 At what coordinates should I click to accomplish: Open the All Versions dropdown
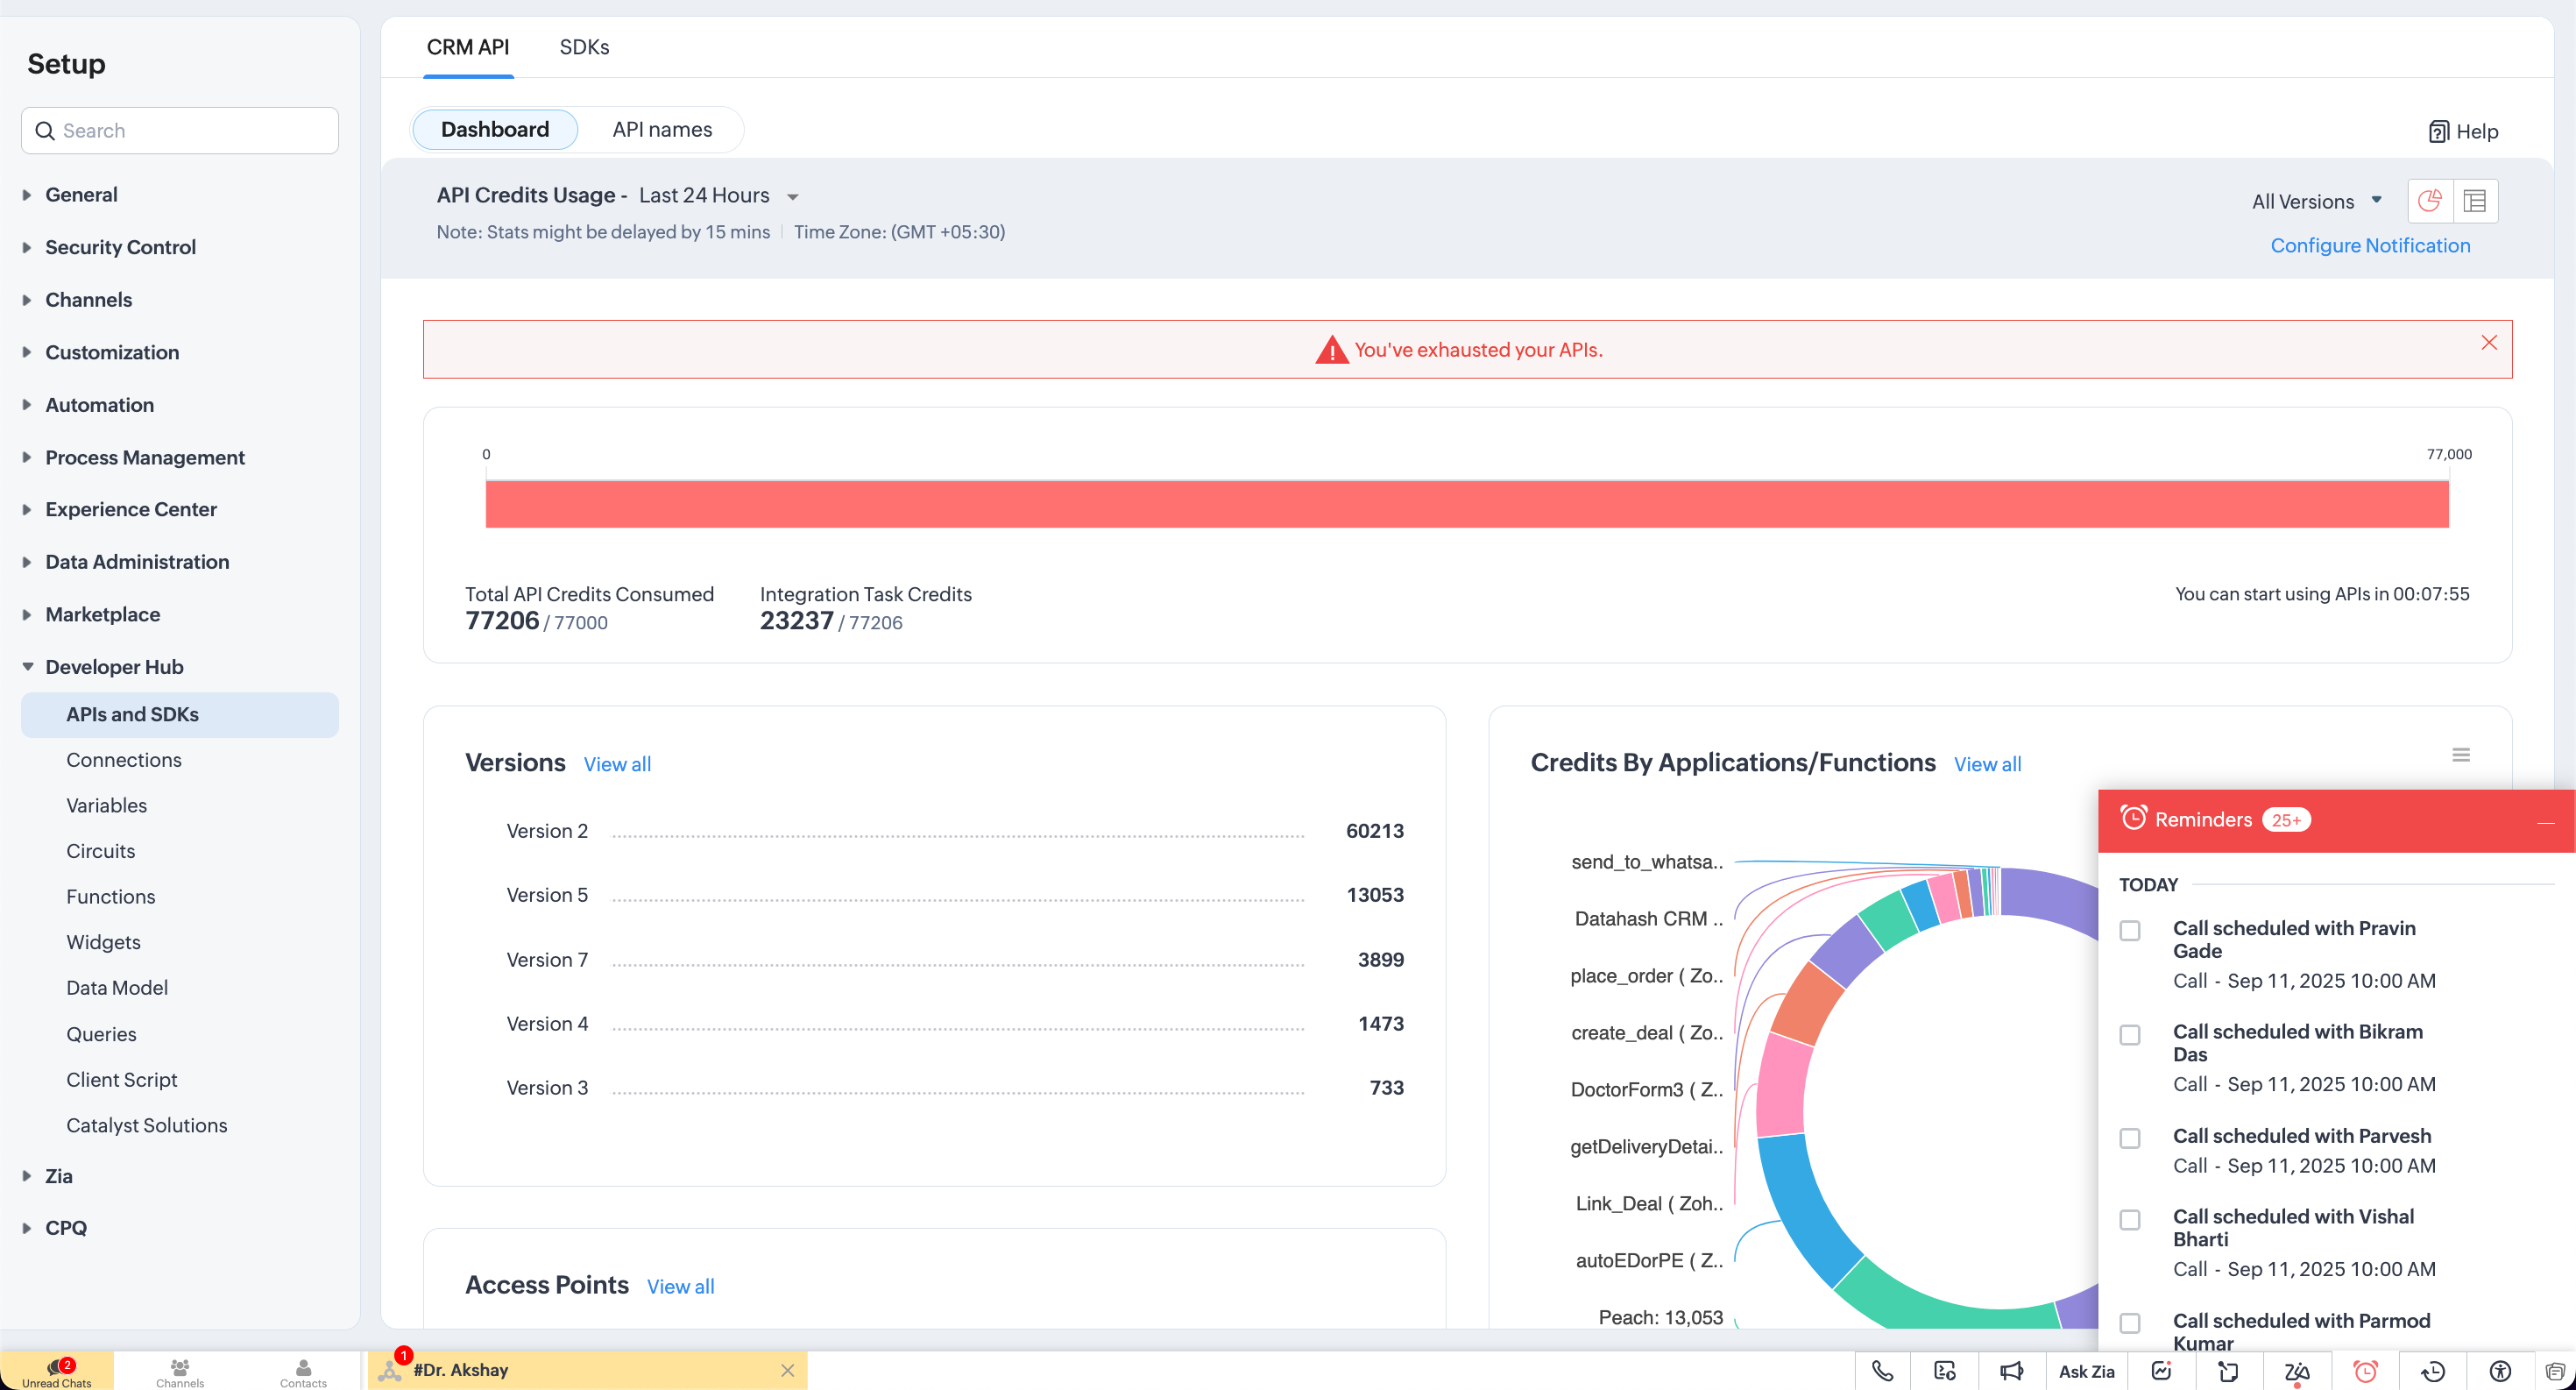pos(2315,201)
